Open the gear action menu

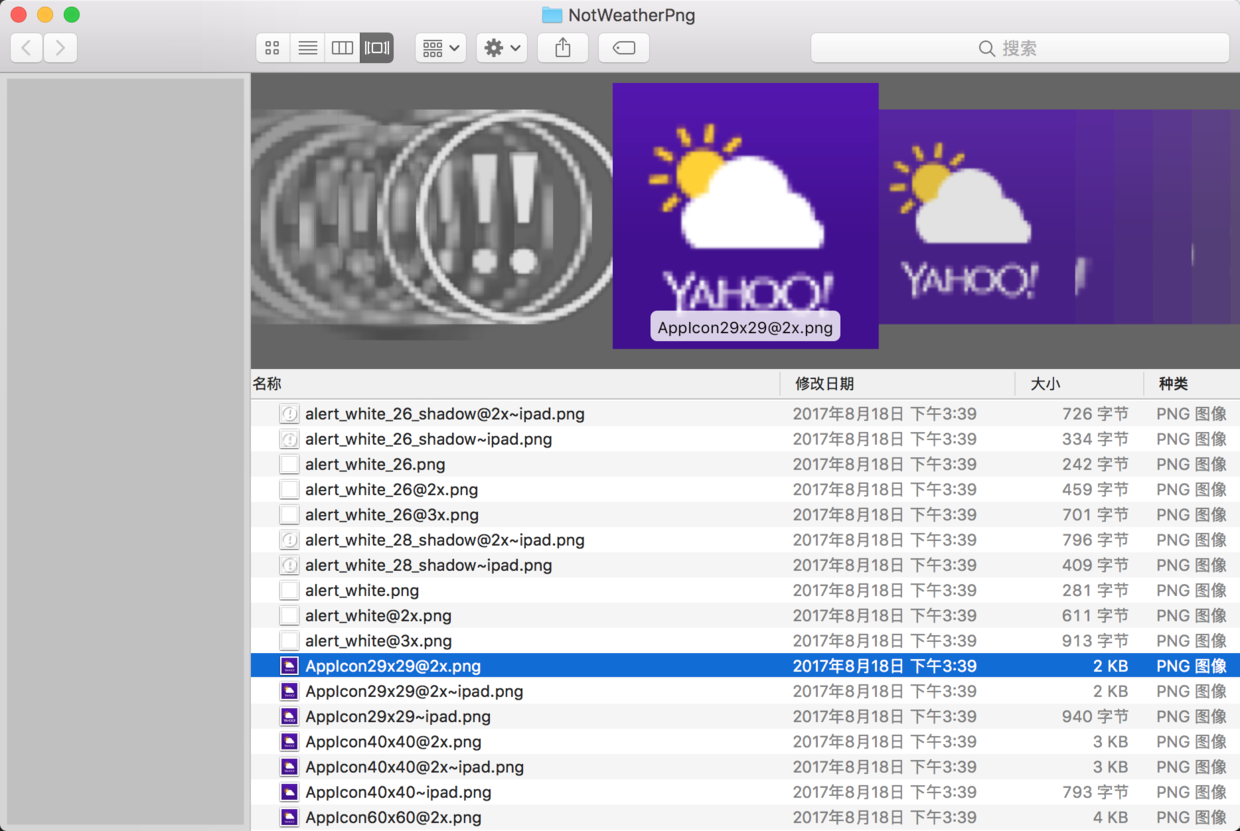pos(502,48)
